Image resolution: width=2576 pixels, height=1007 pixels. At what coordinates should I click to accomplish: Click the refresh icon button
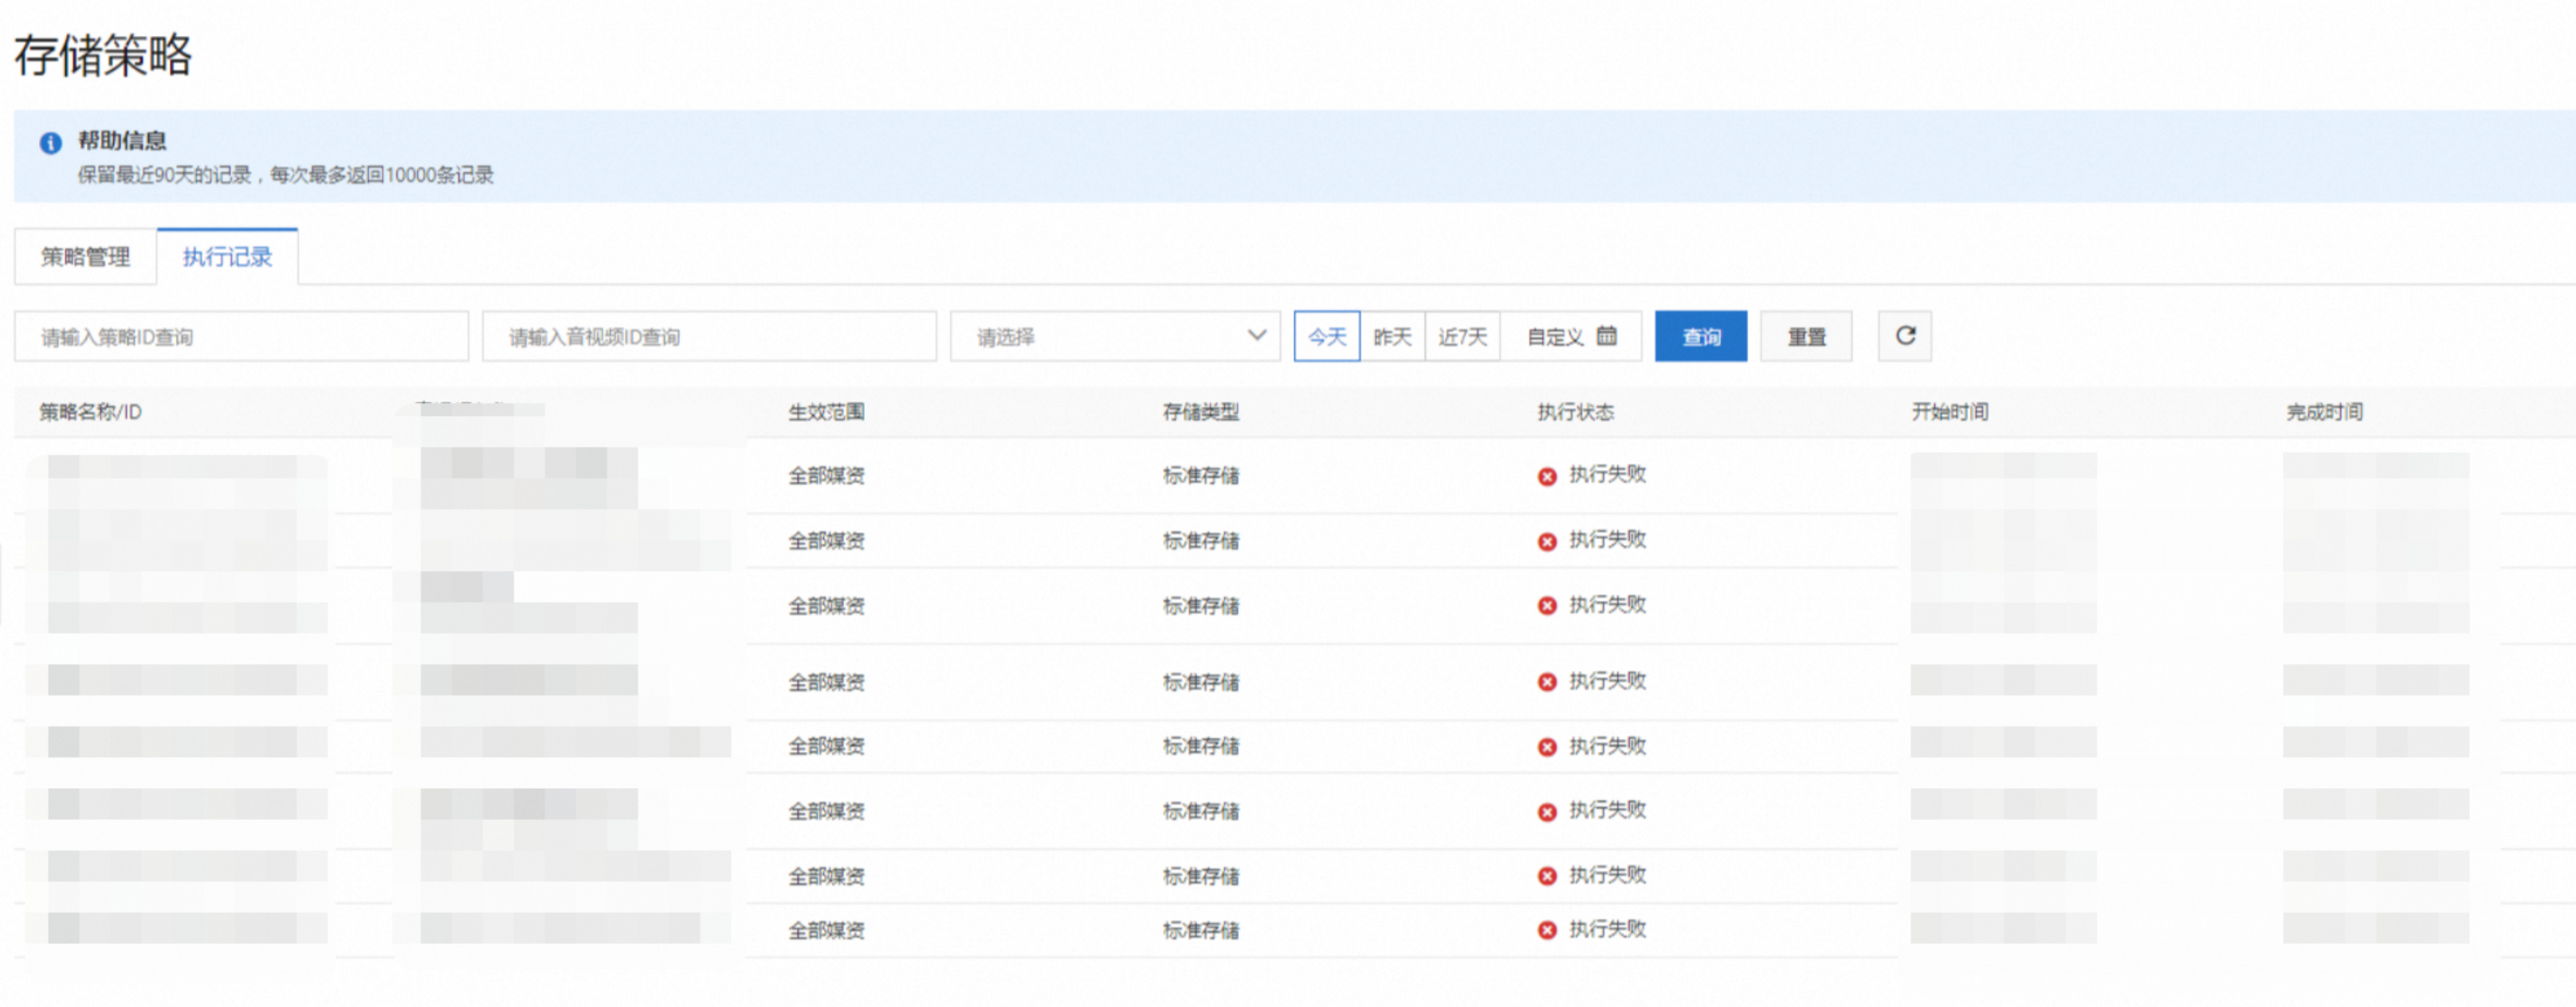coord(1904,336)
